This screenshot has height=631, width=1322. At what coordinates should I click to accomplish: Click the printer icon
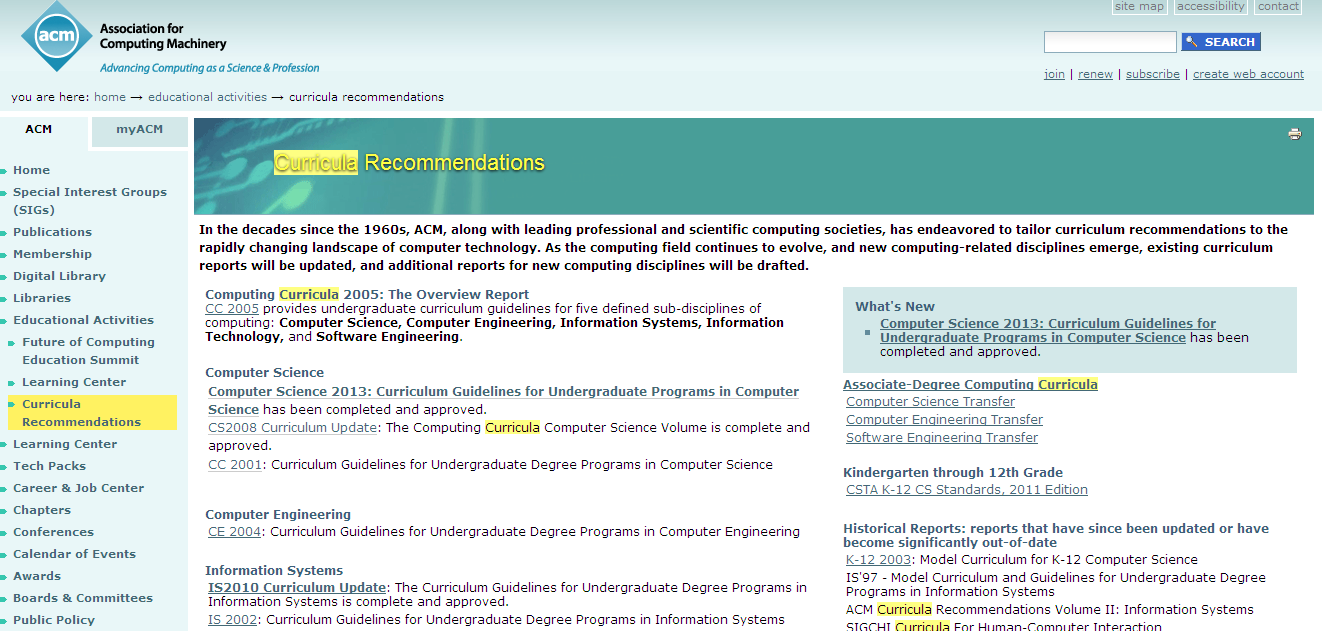pos(1295,134)
